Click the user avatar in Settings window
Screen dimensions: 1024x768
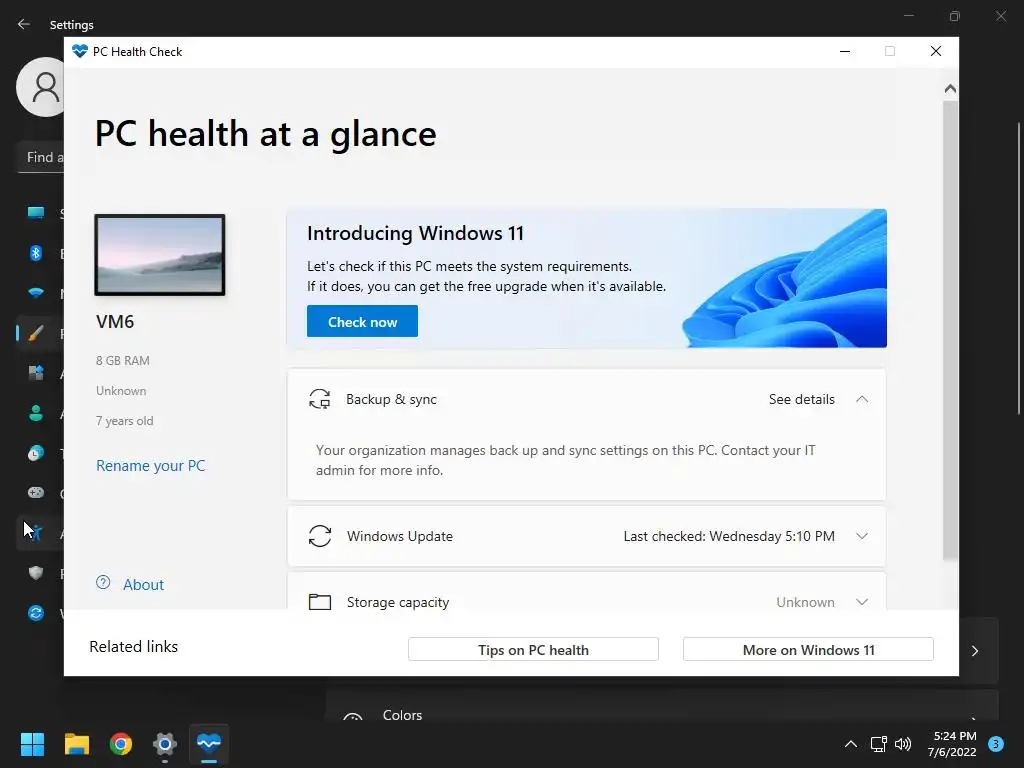(40, 86)
